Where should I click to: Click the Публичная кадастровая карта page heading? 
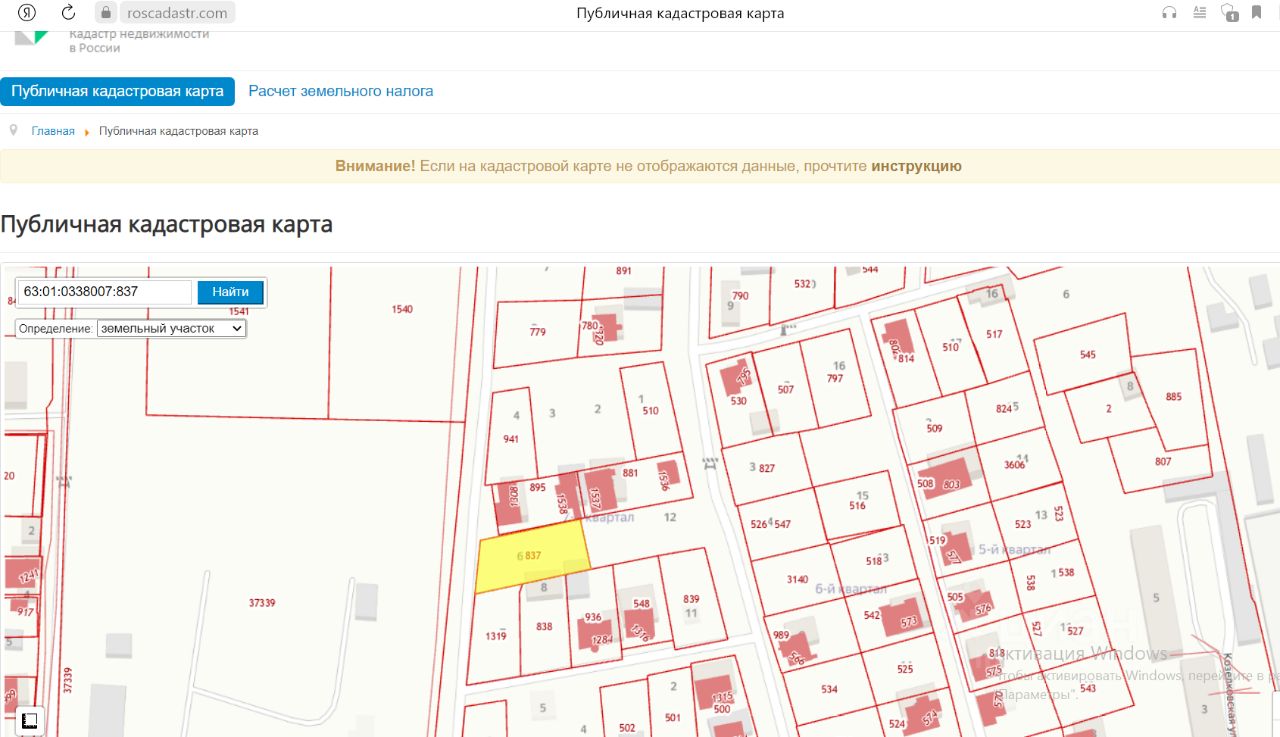[x=166, y=224]
